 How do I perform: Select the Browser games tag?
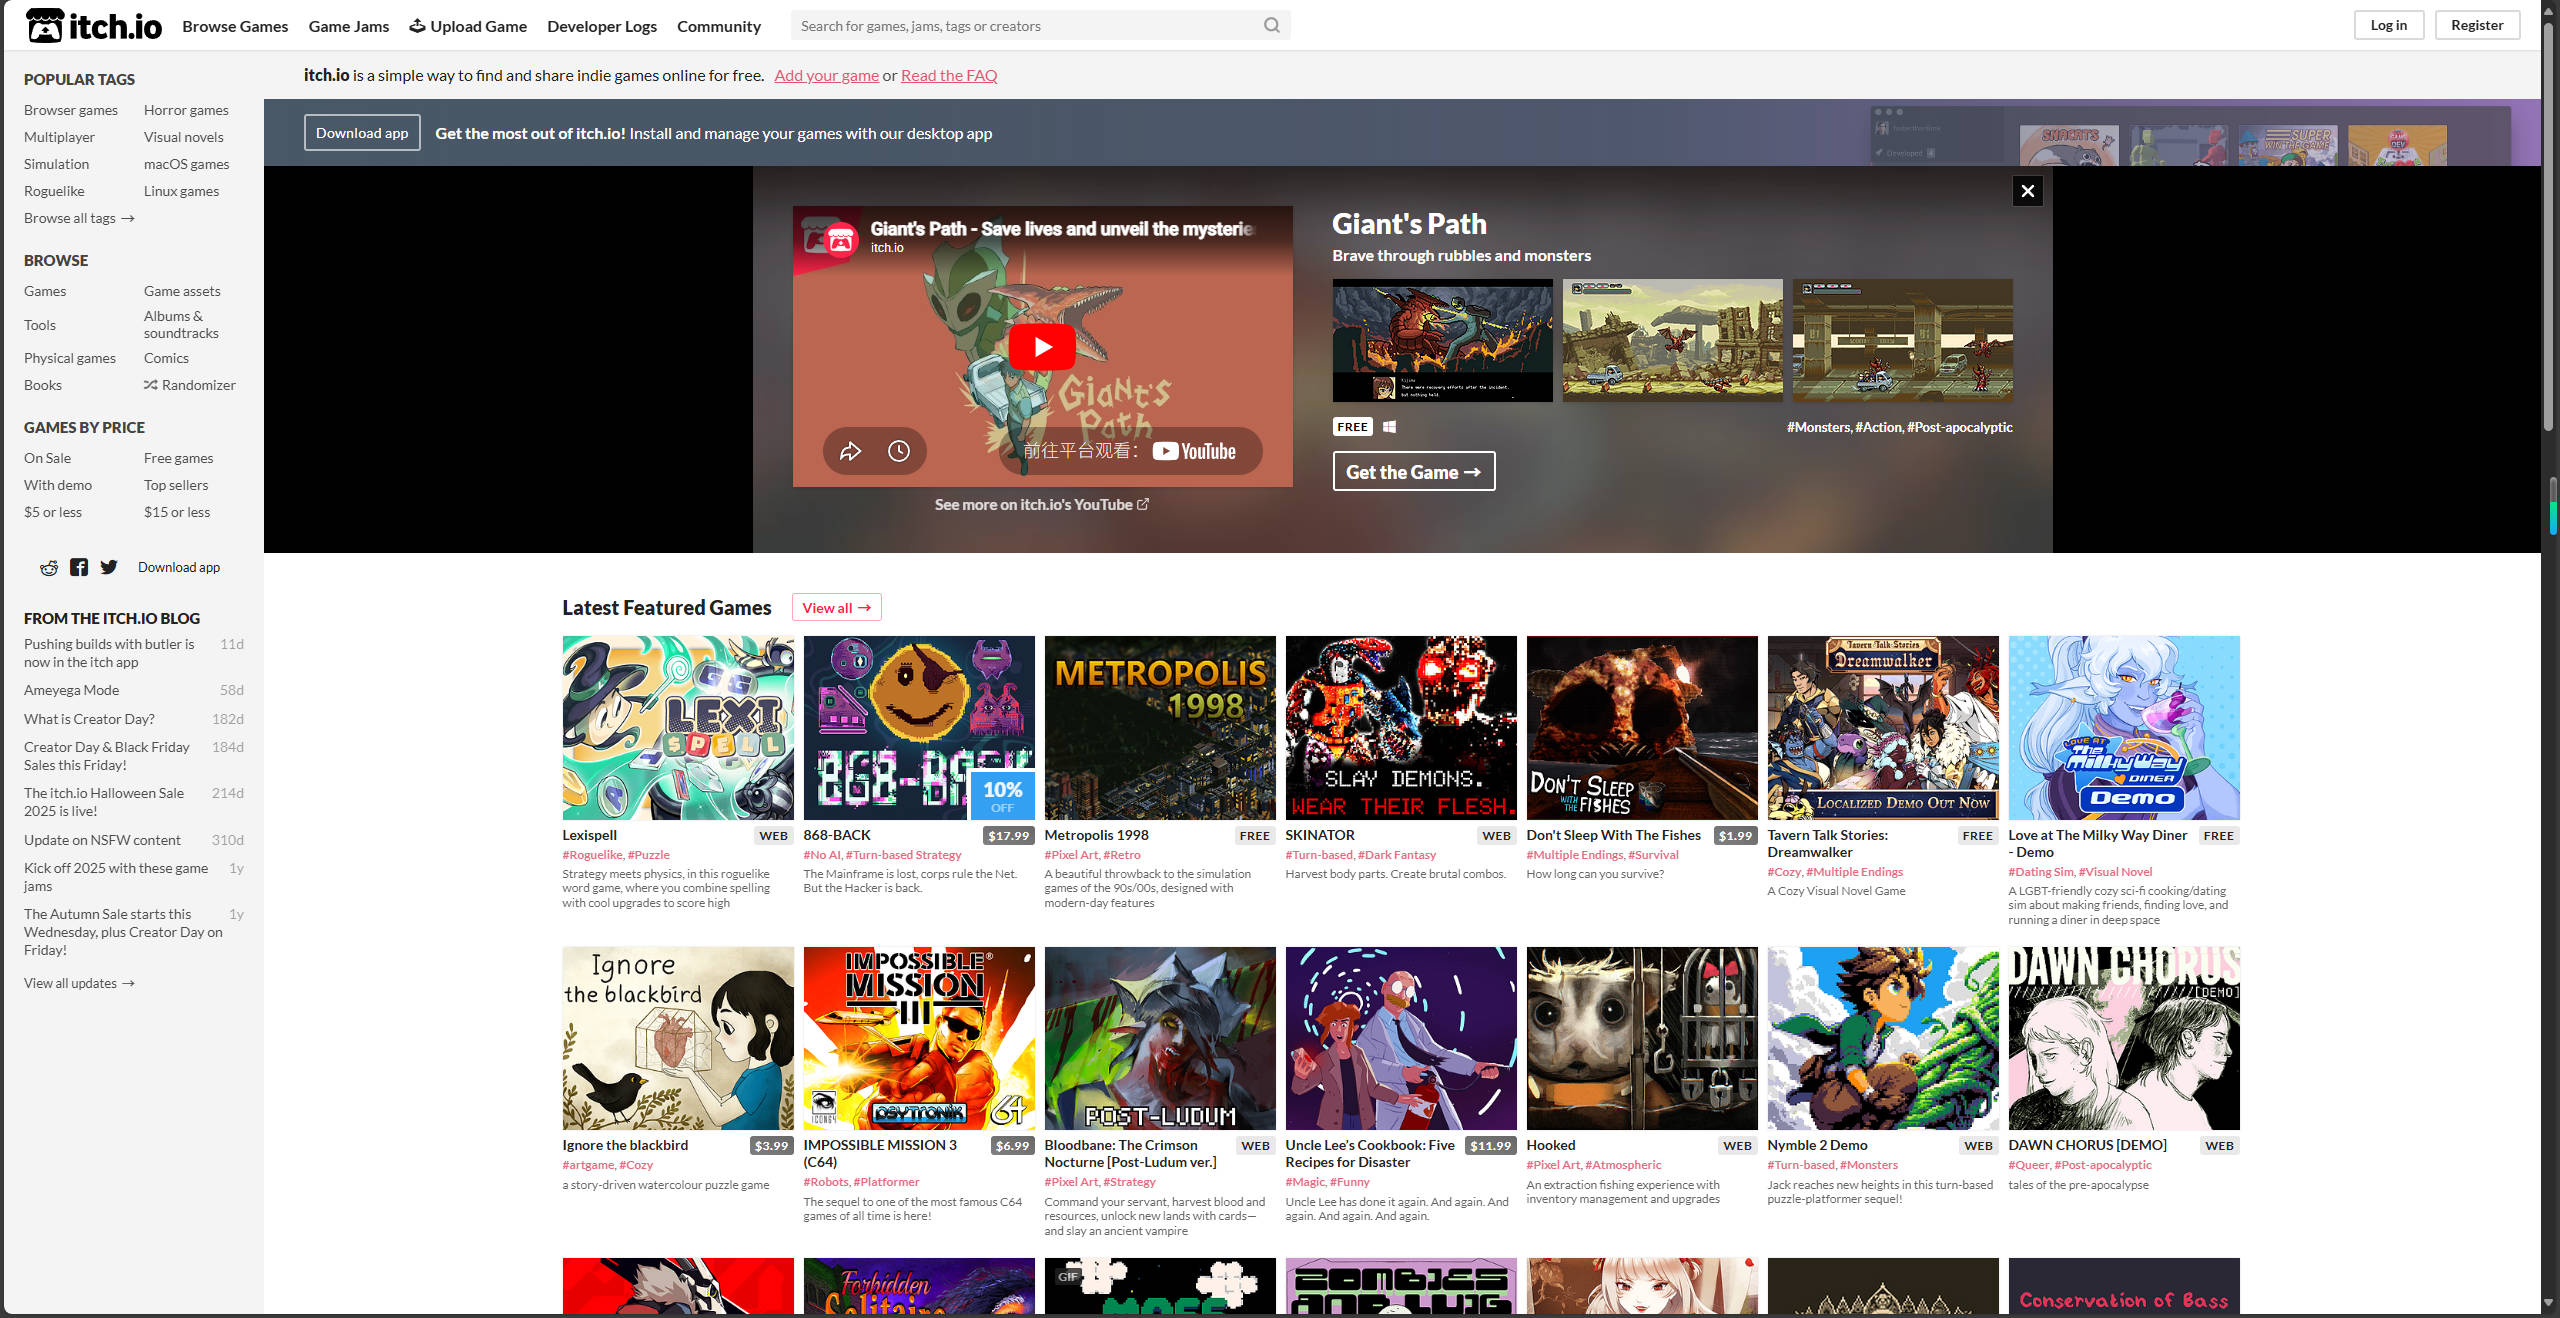click(x=71, y=110)
